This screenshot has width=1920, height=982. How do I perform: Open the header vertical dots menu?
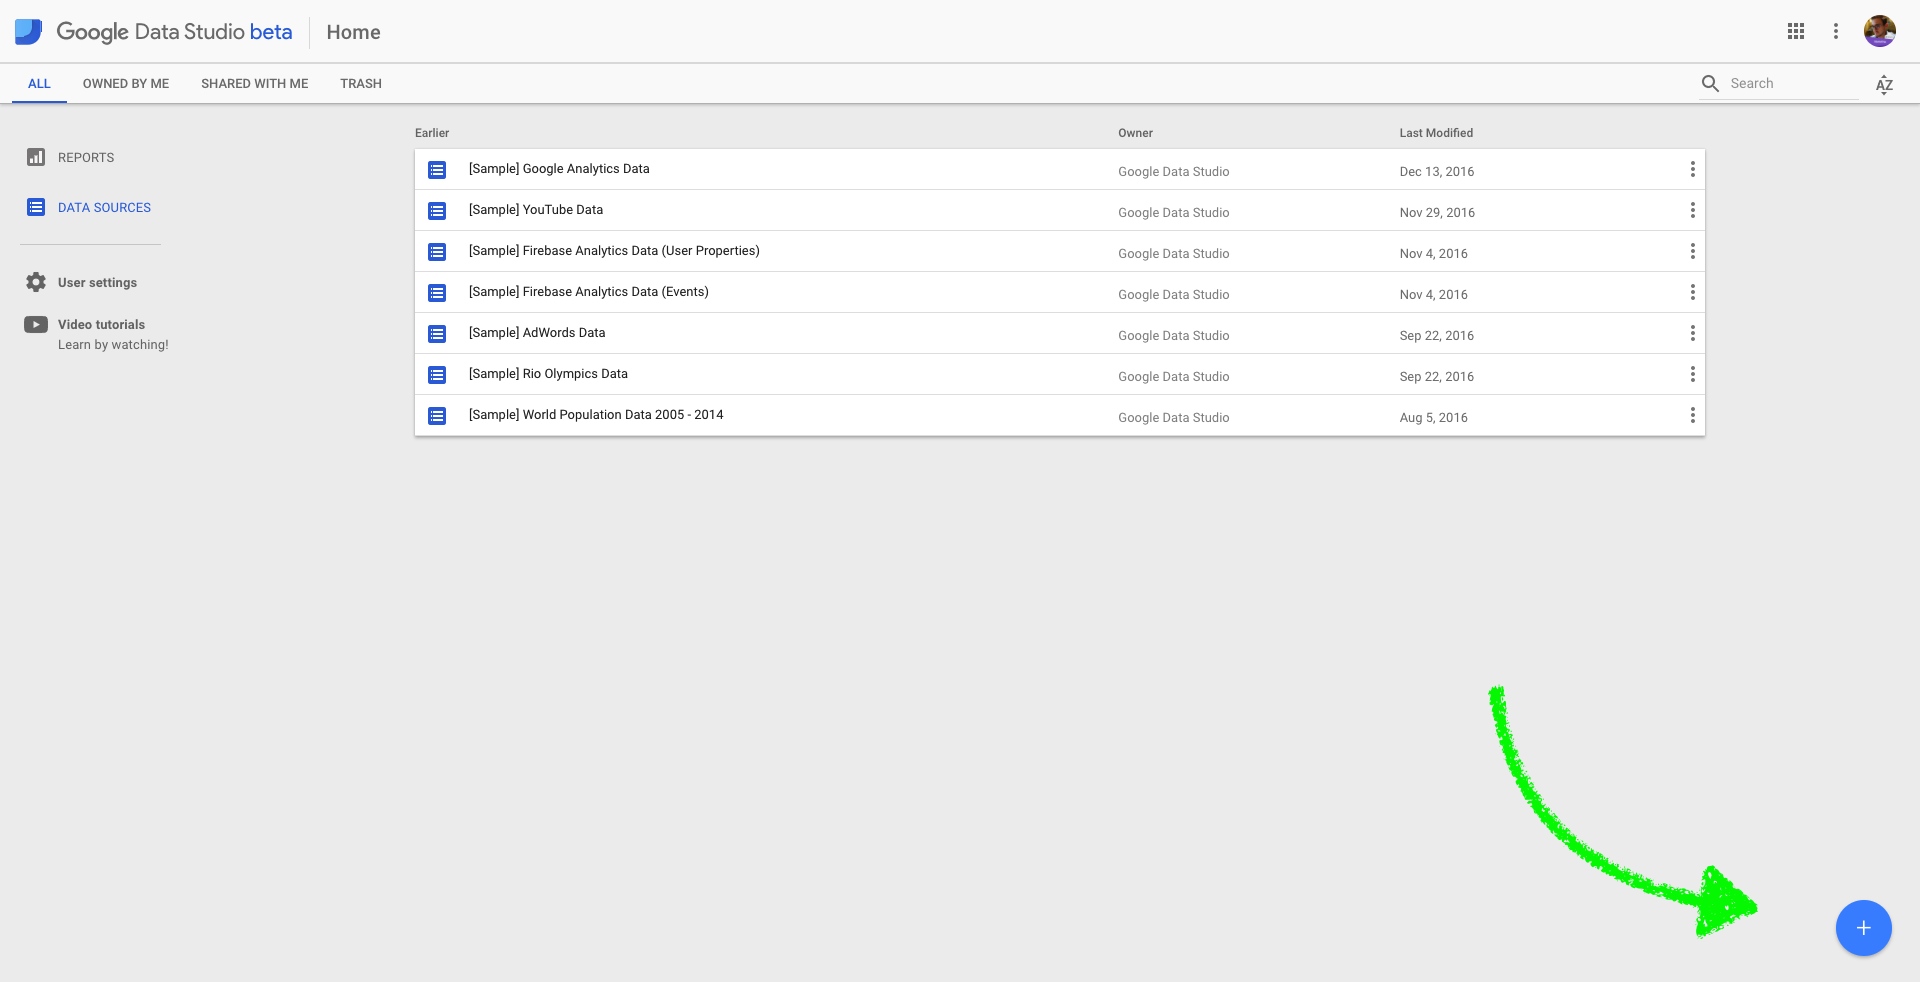tap(1836, 31)
